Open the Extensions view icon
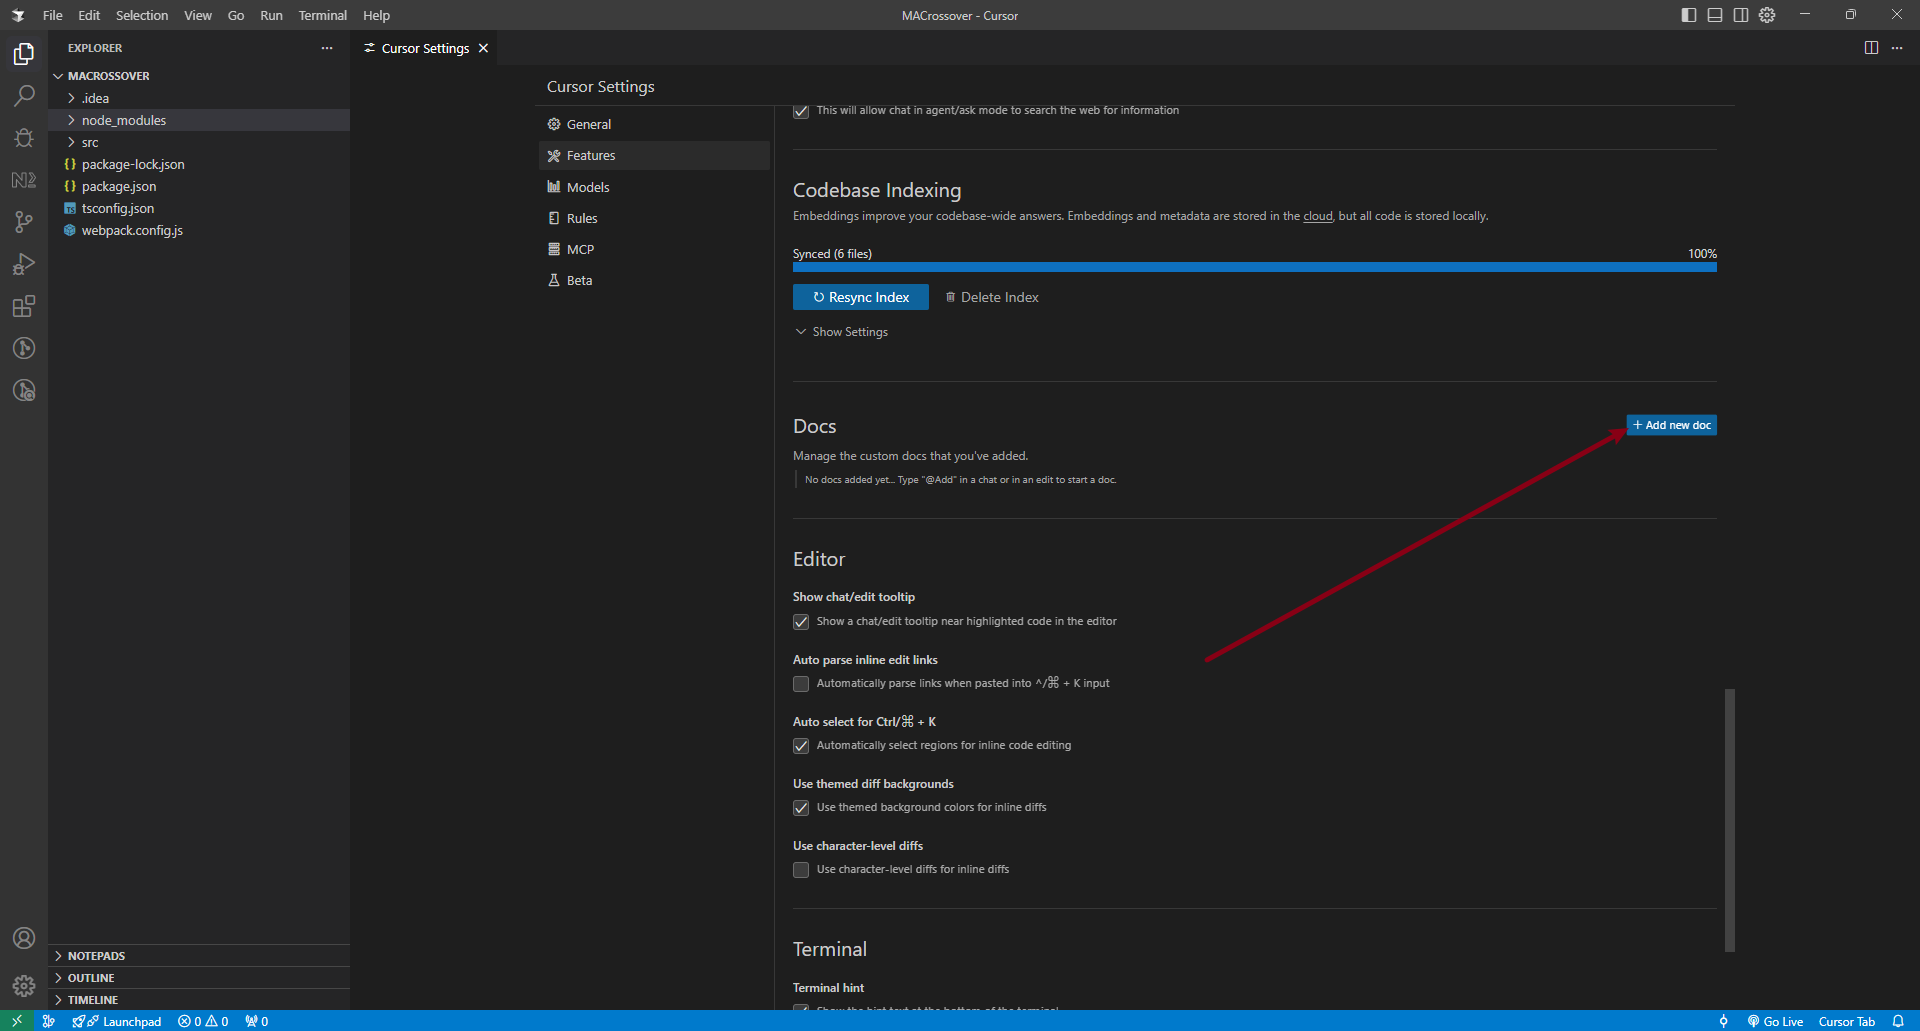The width and height of the screenshot is (1920, 1031). point(24,306)
